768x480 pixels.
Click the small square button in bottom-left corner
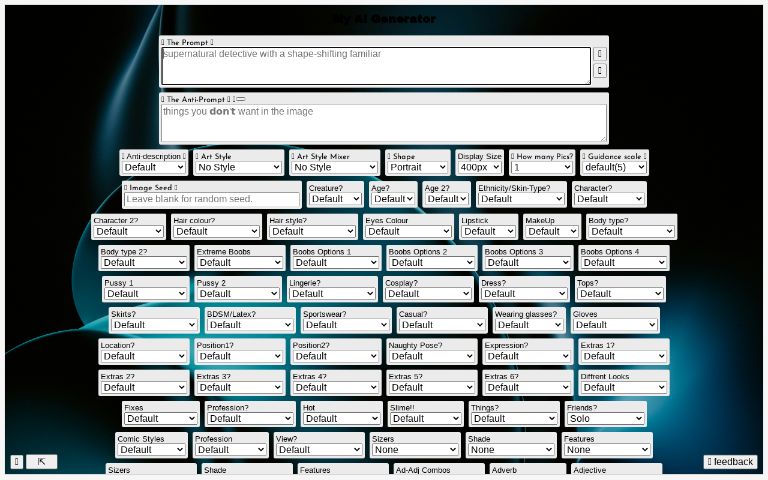[17, 461]
